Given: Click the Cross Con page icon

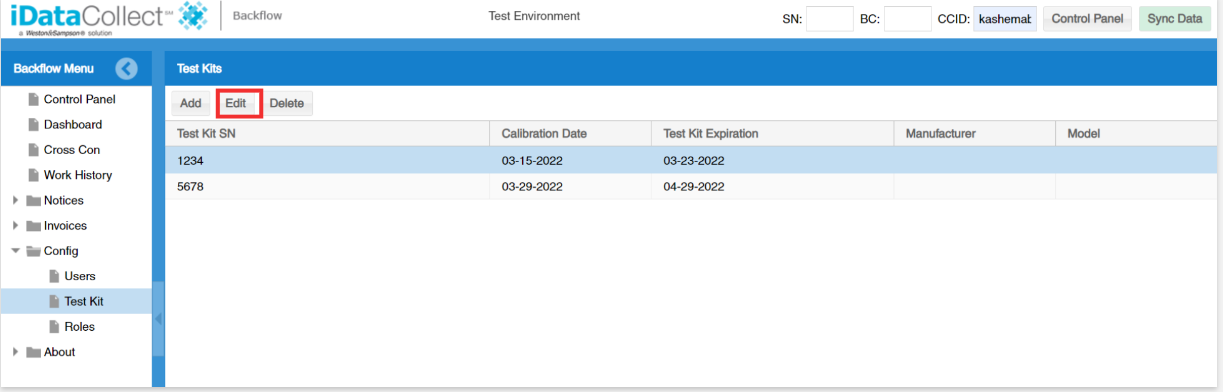Looking at the screenshot, I should tap(34, 149).
